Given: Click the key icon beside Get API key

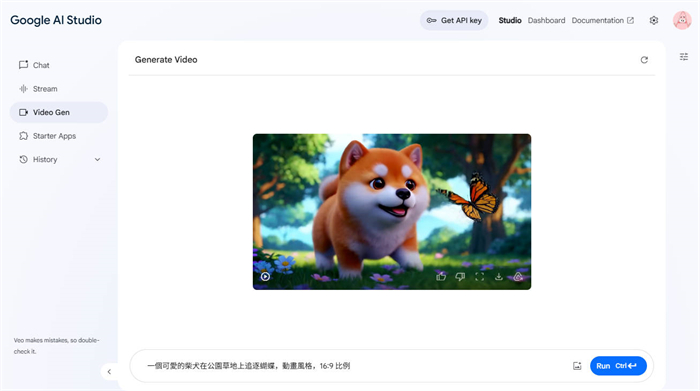Looking at the screenshot, I should click(431, 21).
